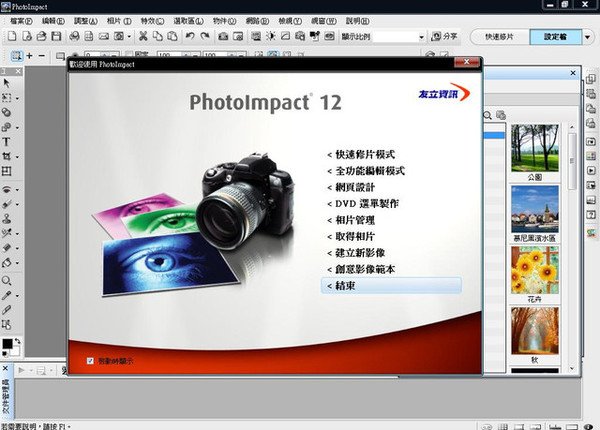
Task: Click the Paste clipboard icon
Action: click(x=173, y=36)
